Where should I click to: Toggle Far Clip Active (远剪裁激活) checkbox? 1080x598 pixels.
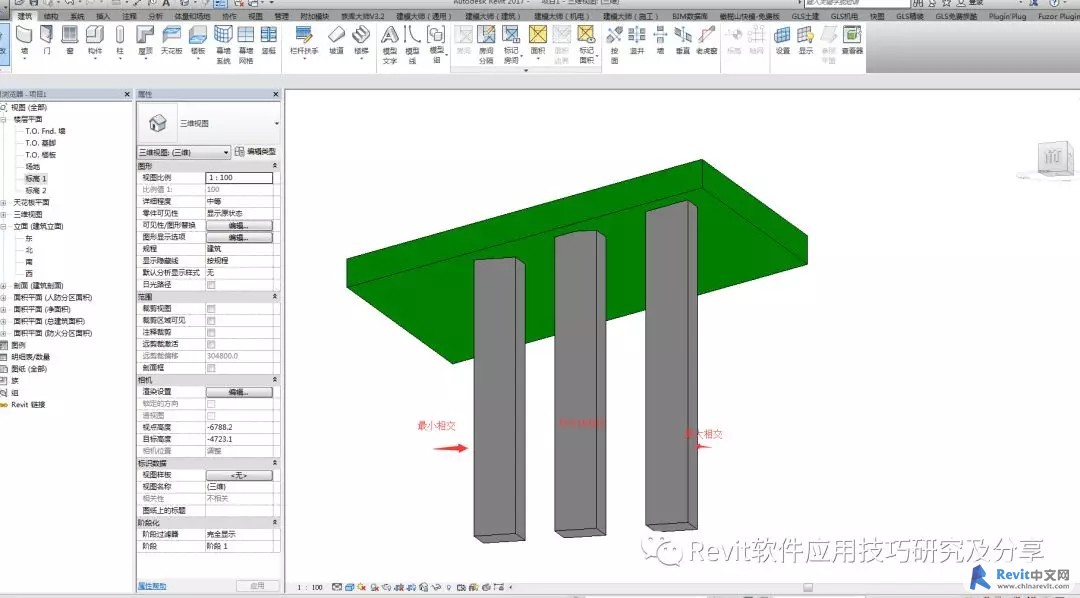point(211,344)
